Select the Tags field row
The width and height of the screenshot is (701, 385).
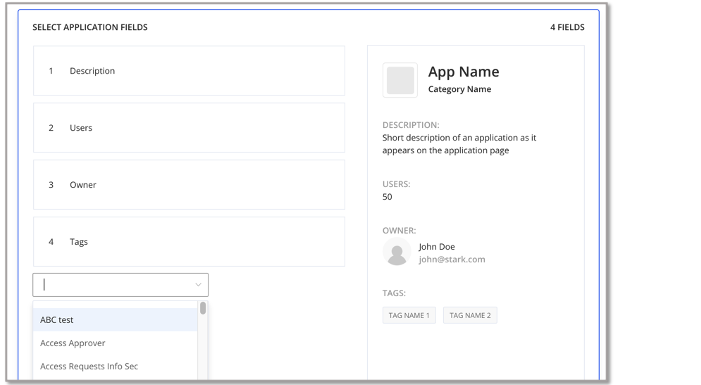click(189, 241)
